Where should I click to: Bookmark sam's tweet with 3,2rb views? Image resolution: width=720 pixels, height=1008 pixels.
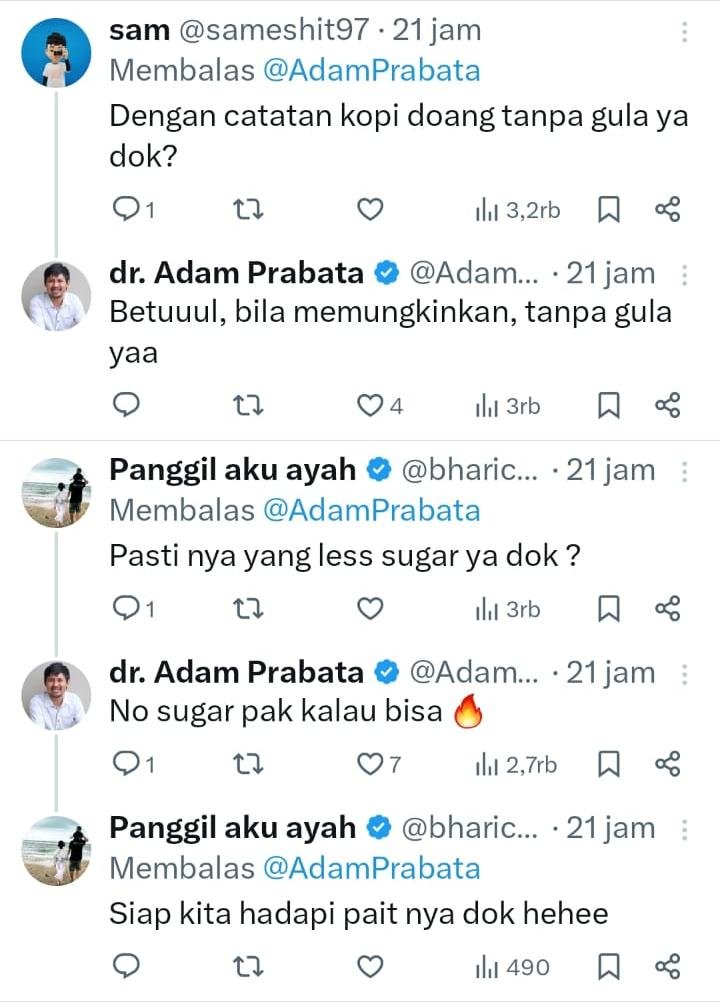pos(608,209)
